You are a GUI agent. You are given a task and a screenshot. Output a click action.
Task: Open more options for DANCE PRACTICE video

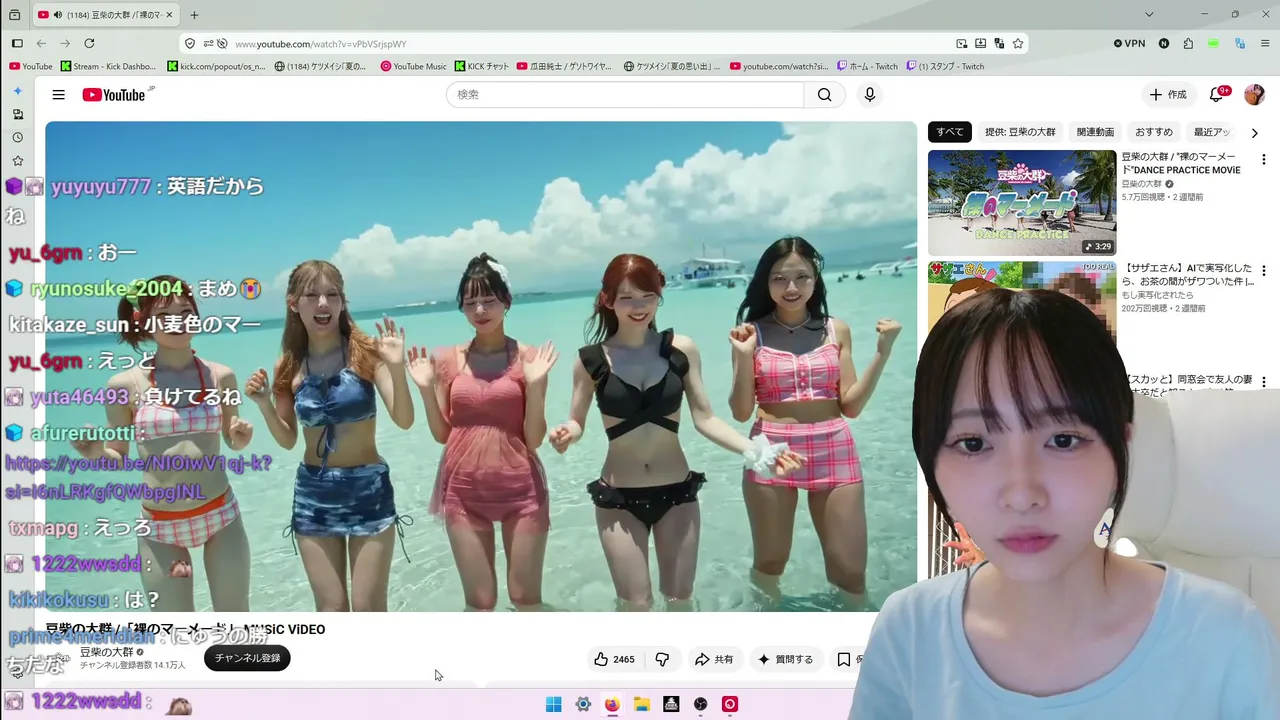tap(1263, 160)
